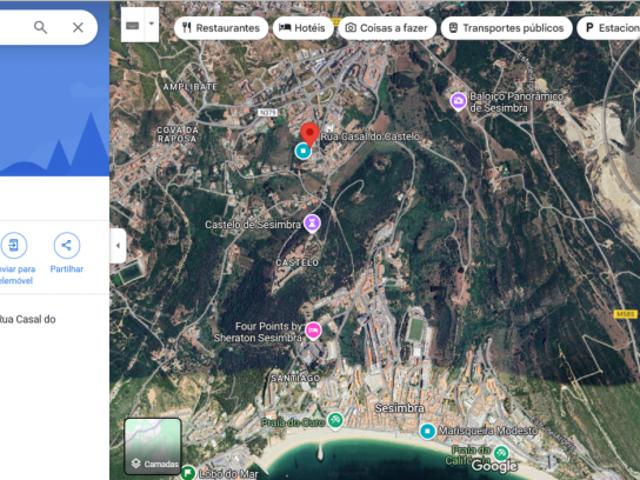Open the Camadas layers thumbnail
Image resolution: width=640 pixels, height=480 pixels.
(153, 445)
